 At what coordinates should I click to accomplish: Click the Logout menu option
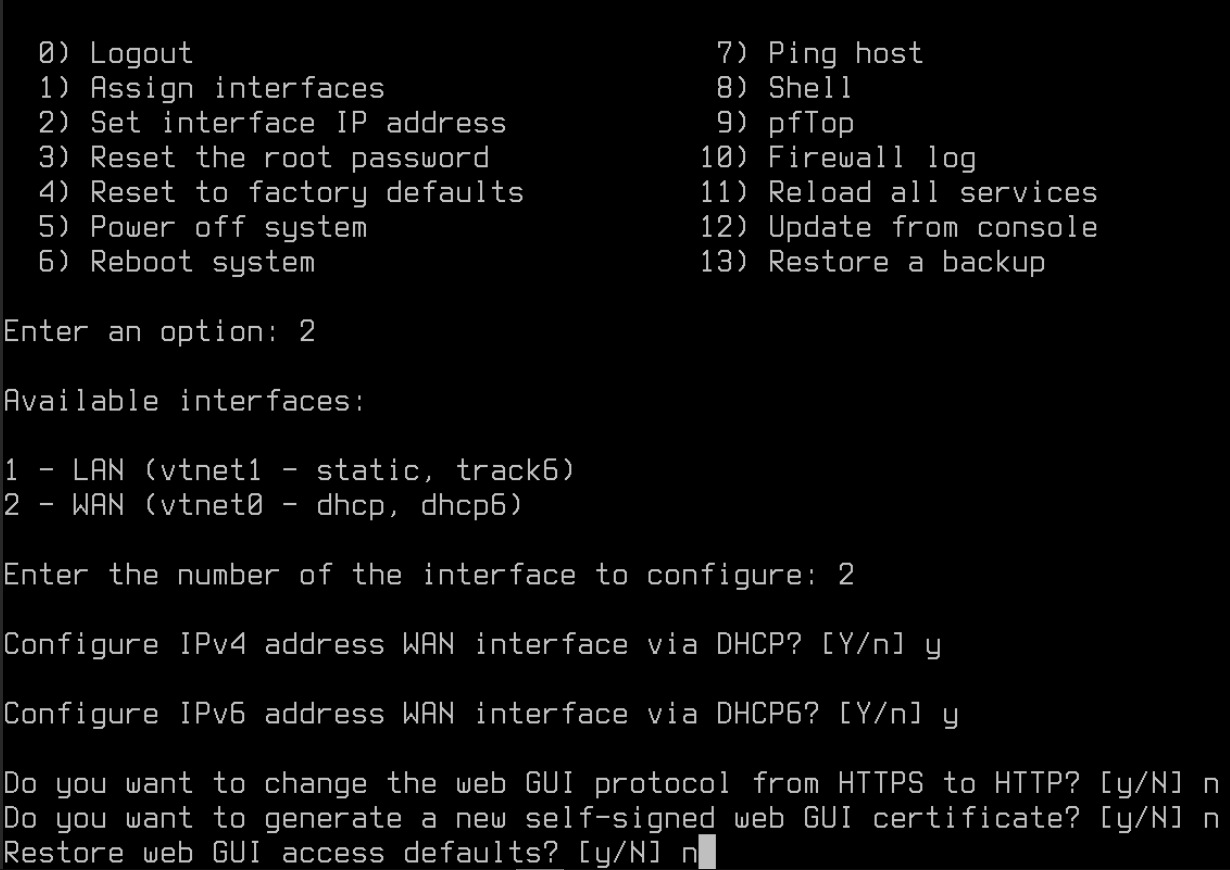140,53
